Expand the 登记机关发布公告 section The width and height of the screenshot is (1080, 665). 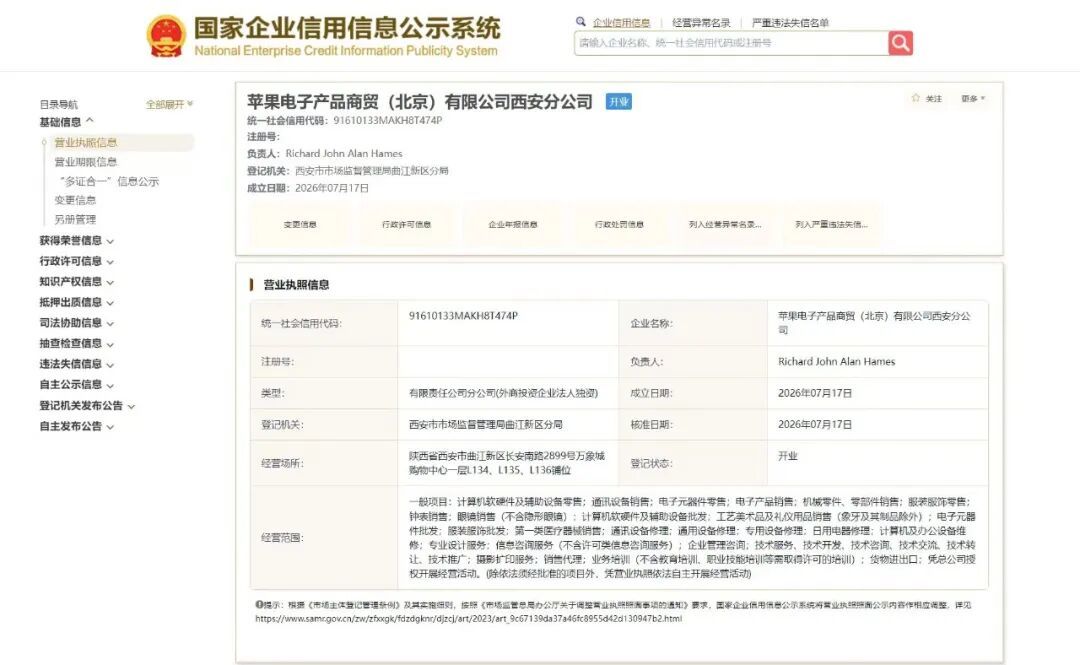pyautogui.click(x=87, y=406)
